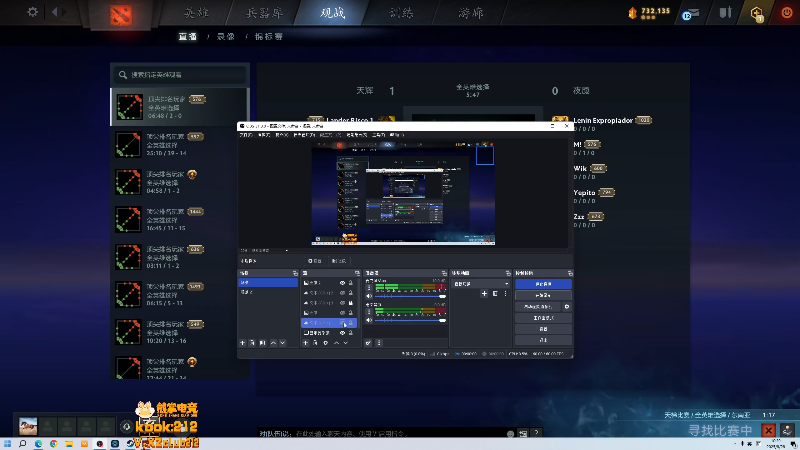This screenshot has width=800, height=450.
Task: Open mixer dock options dots at bottom
Action: point(379,343)
